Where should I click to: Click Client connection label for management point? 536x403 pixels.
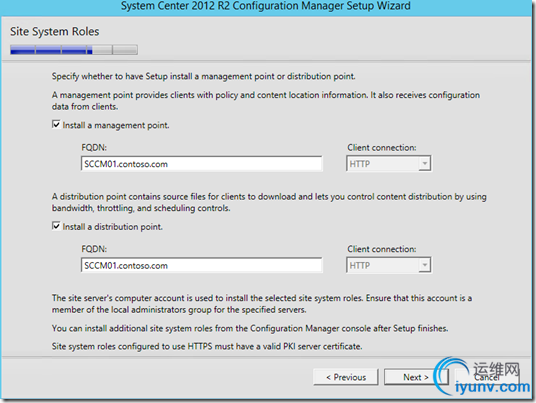pyautogui.click(x=382, y=147)
